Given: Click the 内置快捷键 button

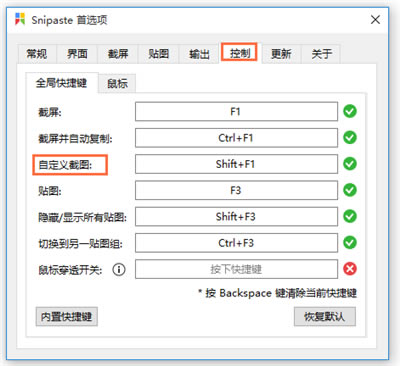Looking at the screenshot, I should tap(67, 316).
